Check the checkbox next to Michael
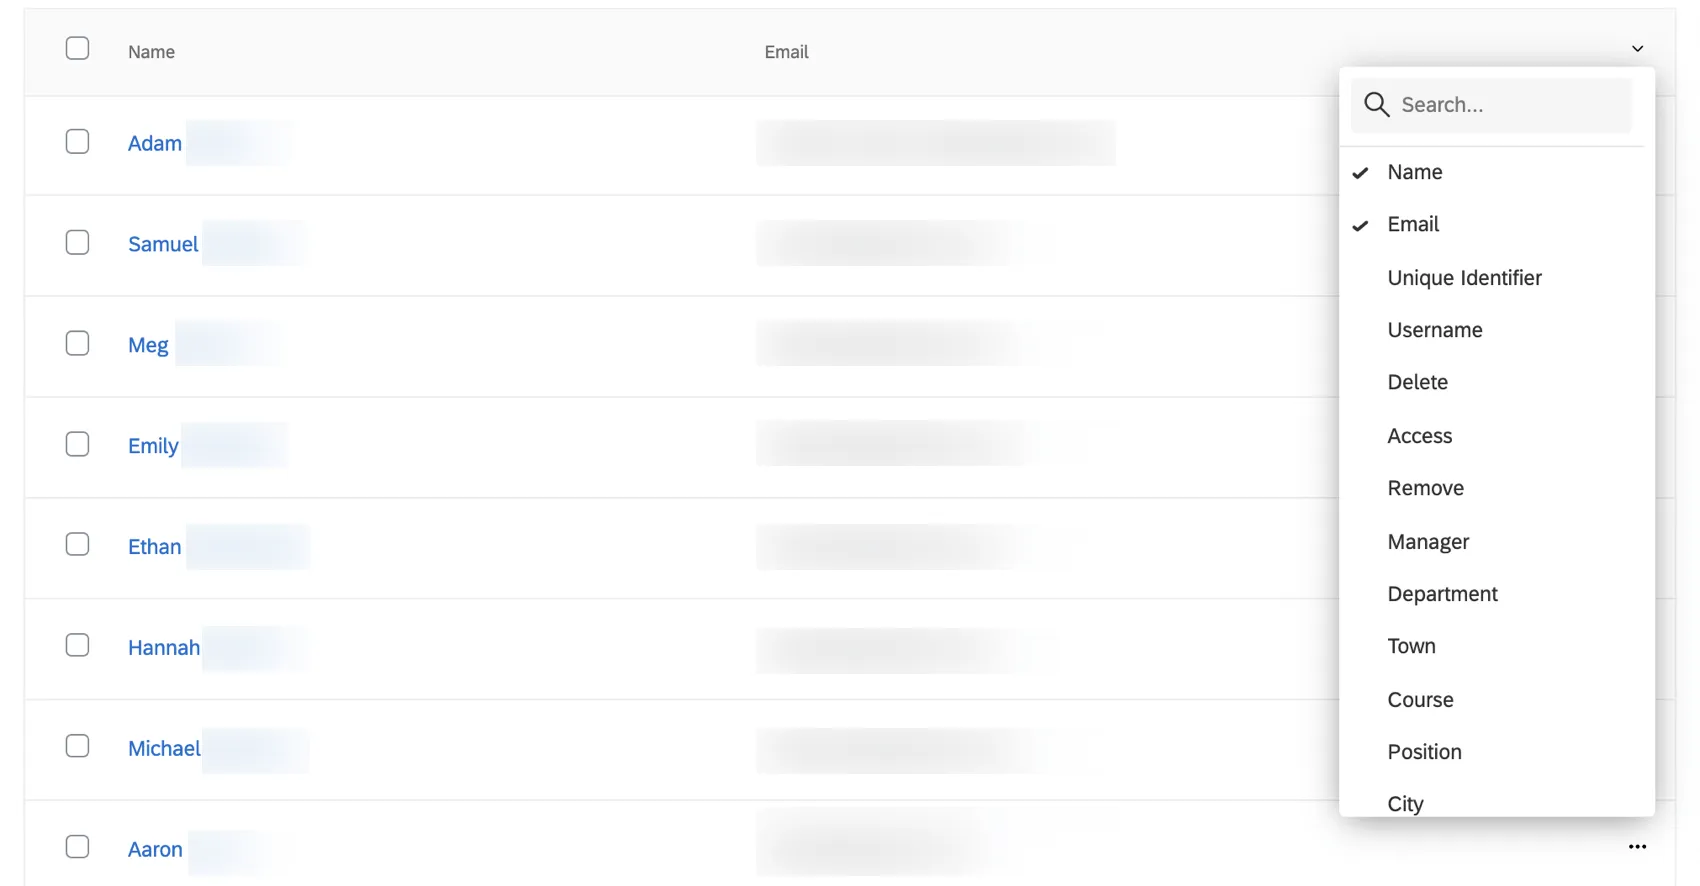The width and height of the screenshot is (1700, 886). tap(77, 746)
